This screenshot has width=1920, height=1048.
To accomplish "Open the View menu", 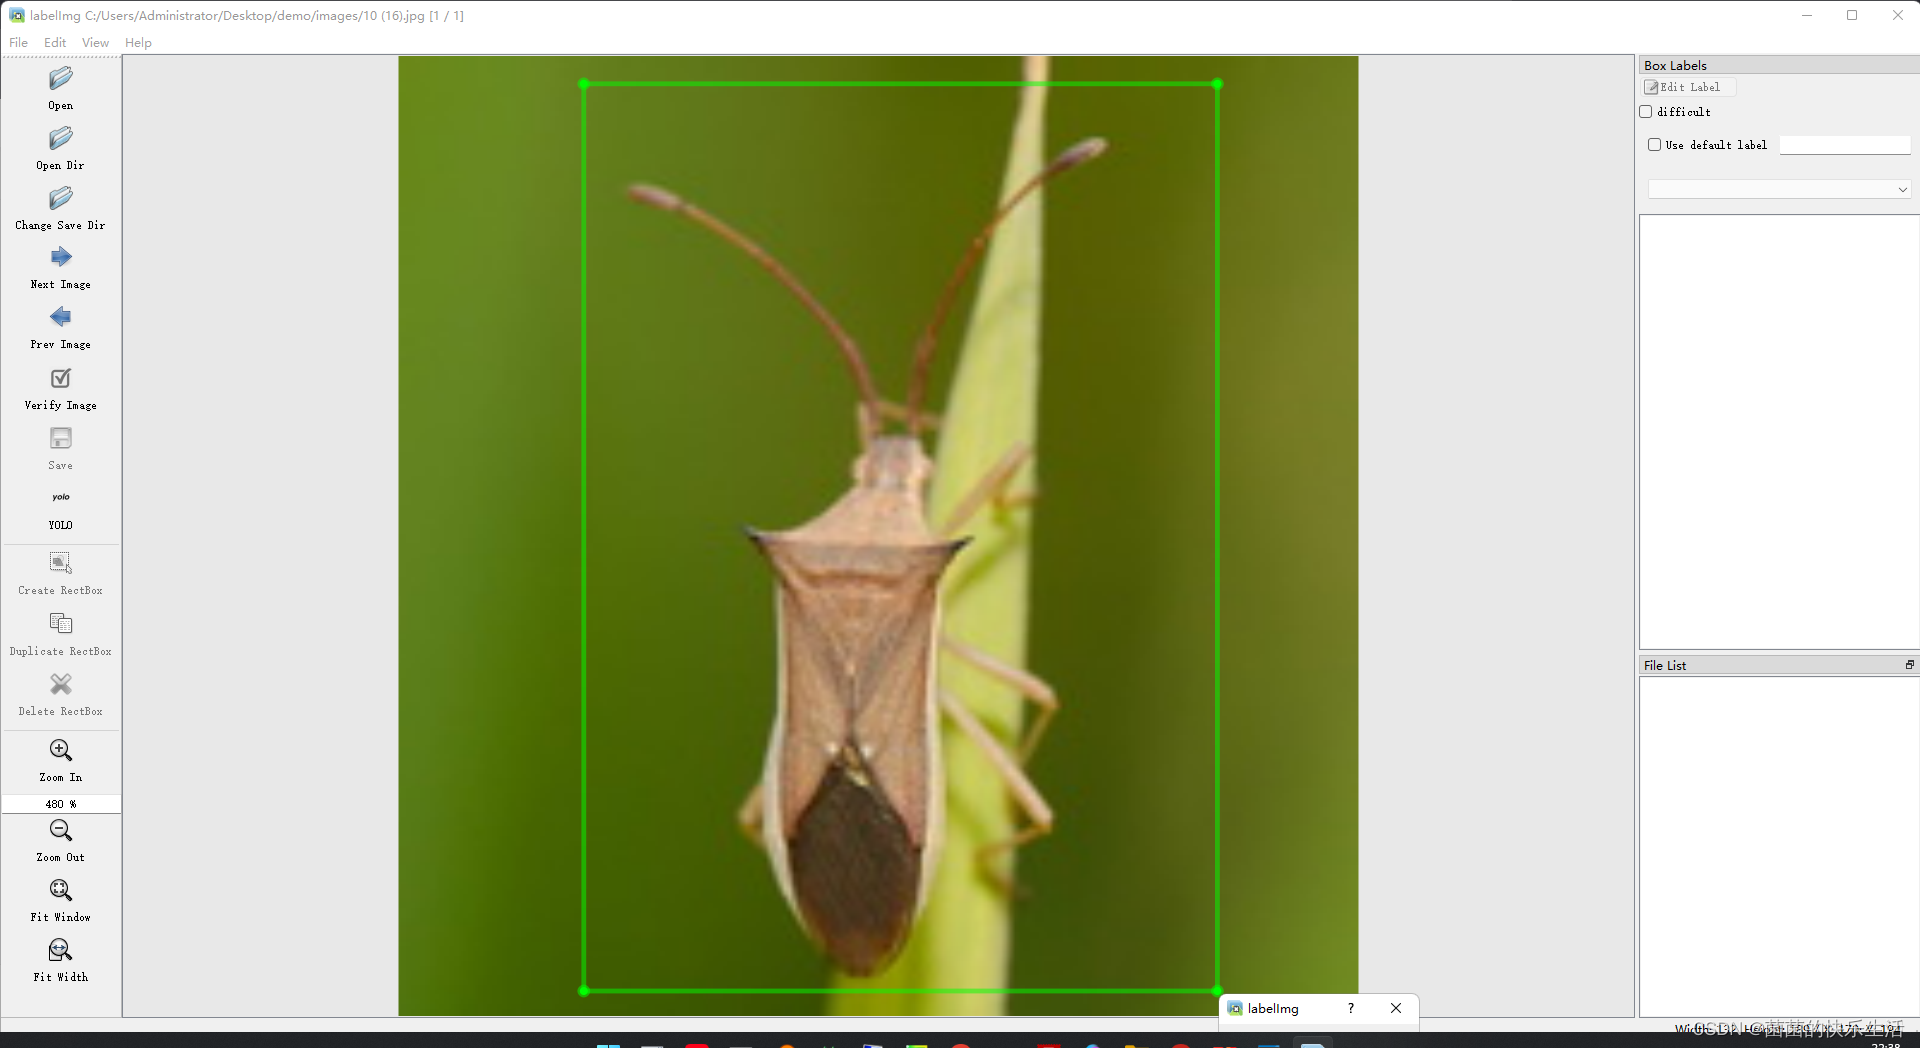I will pos(95,42).
